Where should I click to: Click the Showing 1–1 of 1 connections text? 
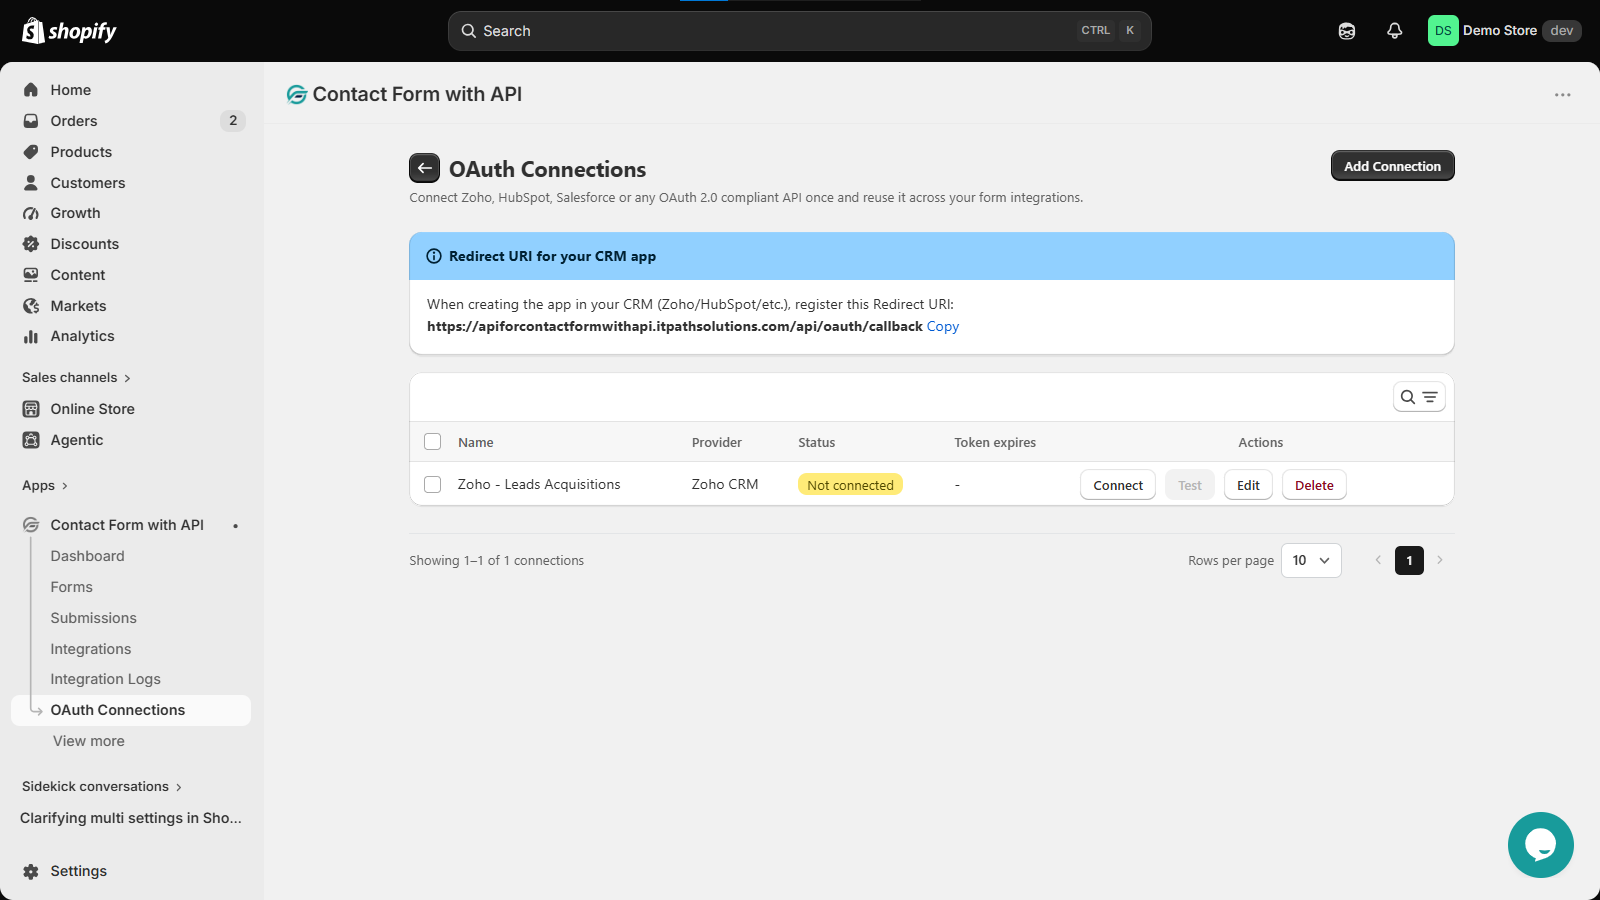[496, 560]
